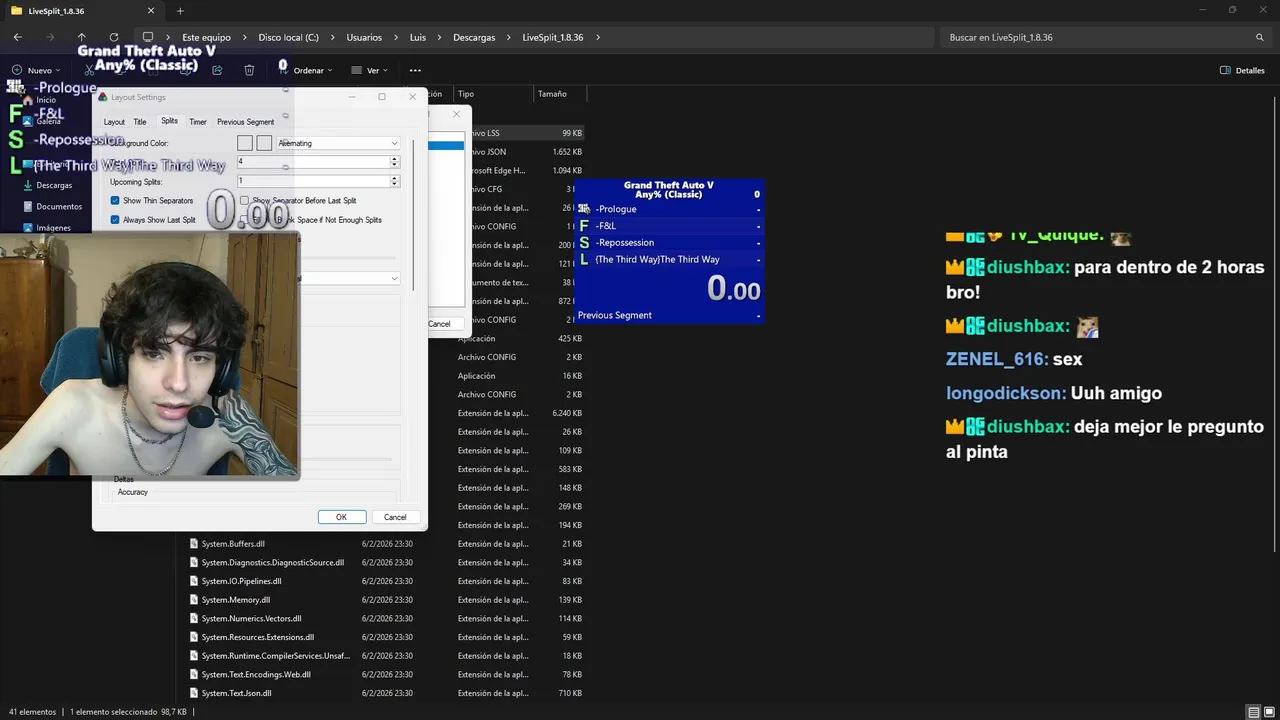Click second background color swatch
This screenshot has width=1280, height=720.
(x=264, y=143)
